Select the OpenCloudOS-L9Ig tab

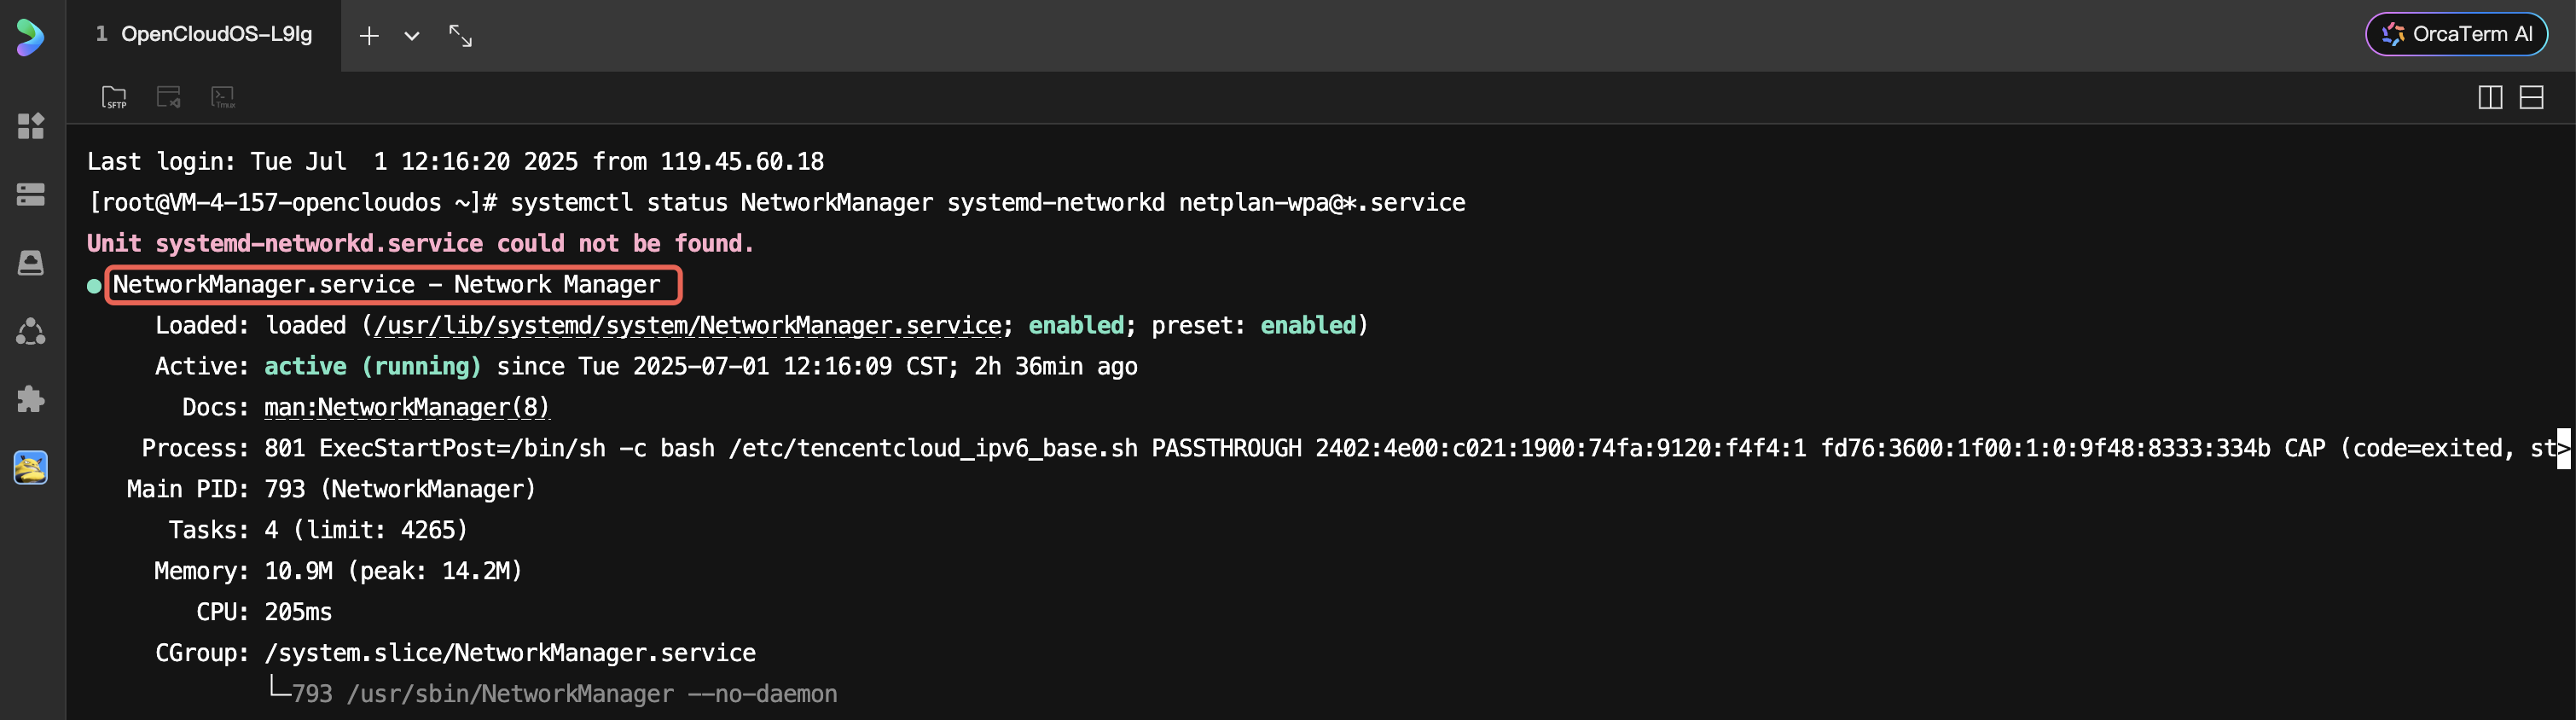tap(205, 35)
